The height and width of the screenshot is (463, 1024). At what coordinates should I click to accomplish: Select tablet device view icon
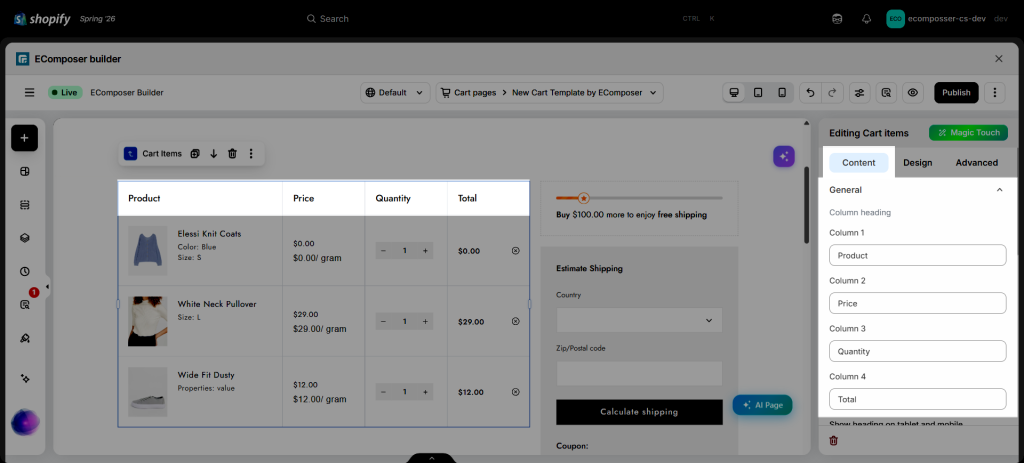click(758, 93)
